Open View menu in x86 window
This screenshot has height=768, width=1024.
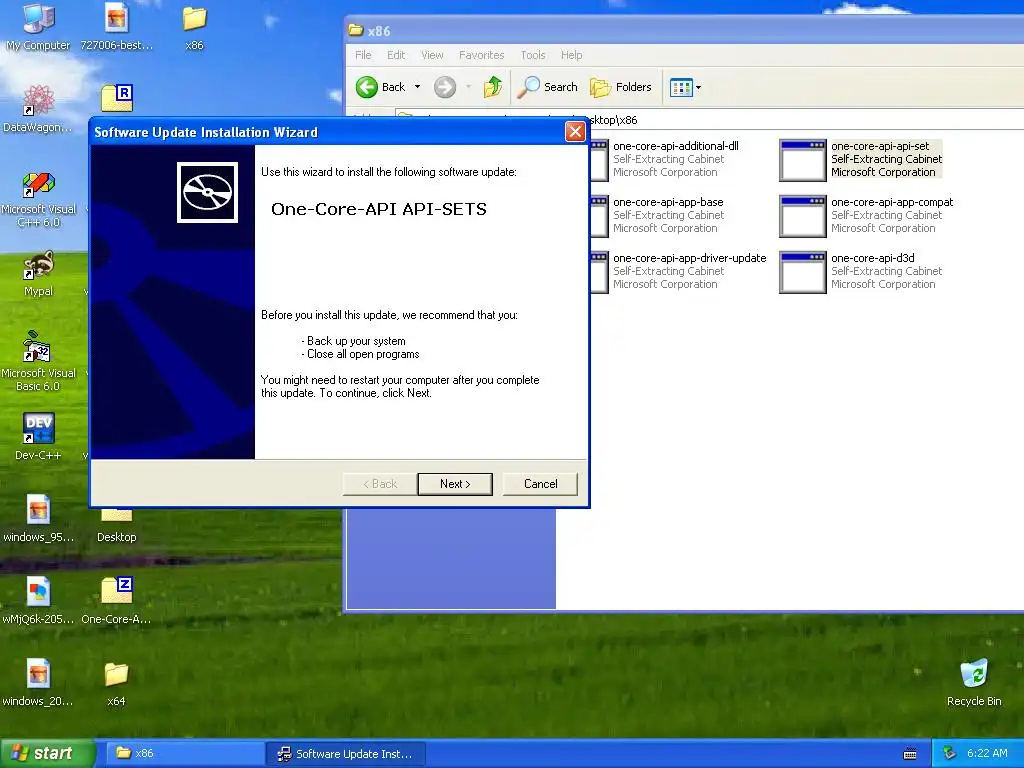tap(432, 56)
